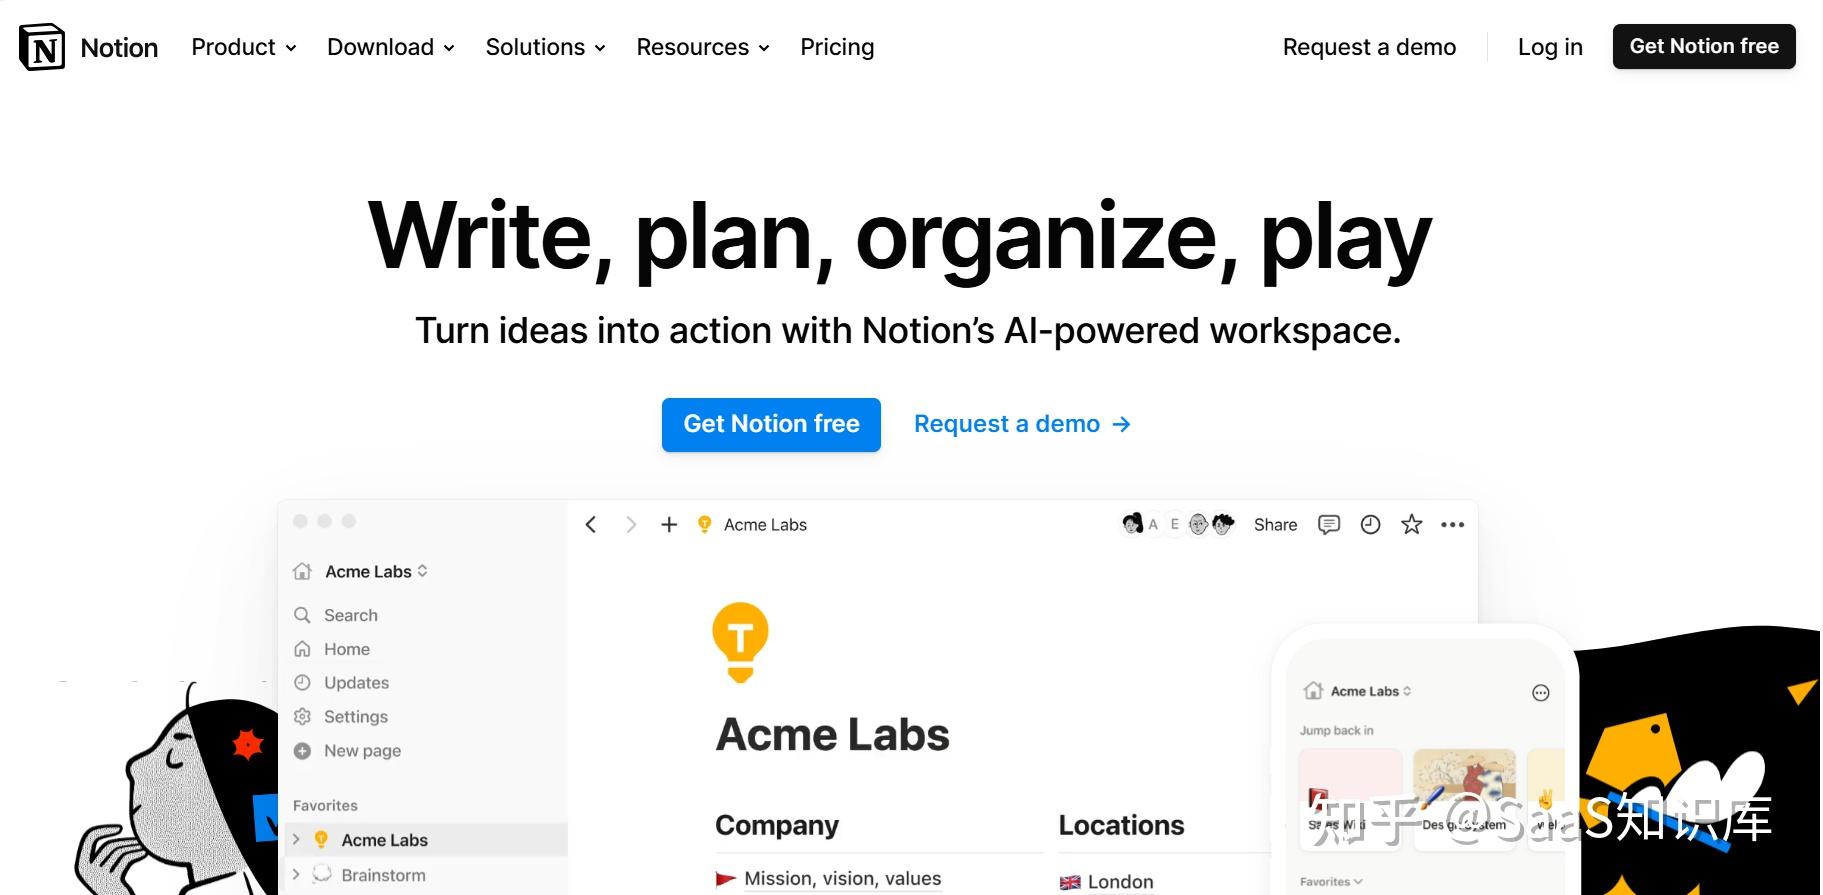Open the Mission, vision, values page link
The image size is (1823, 895).
(842, 879)
